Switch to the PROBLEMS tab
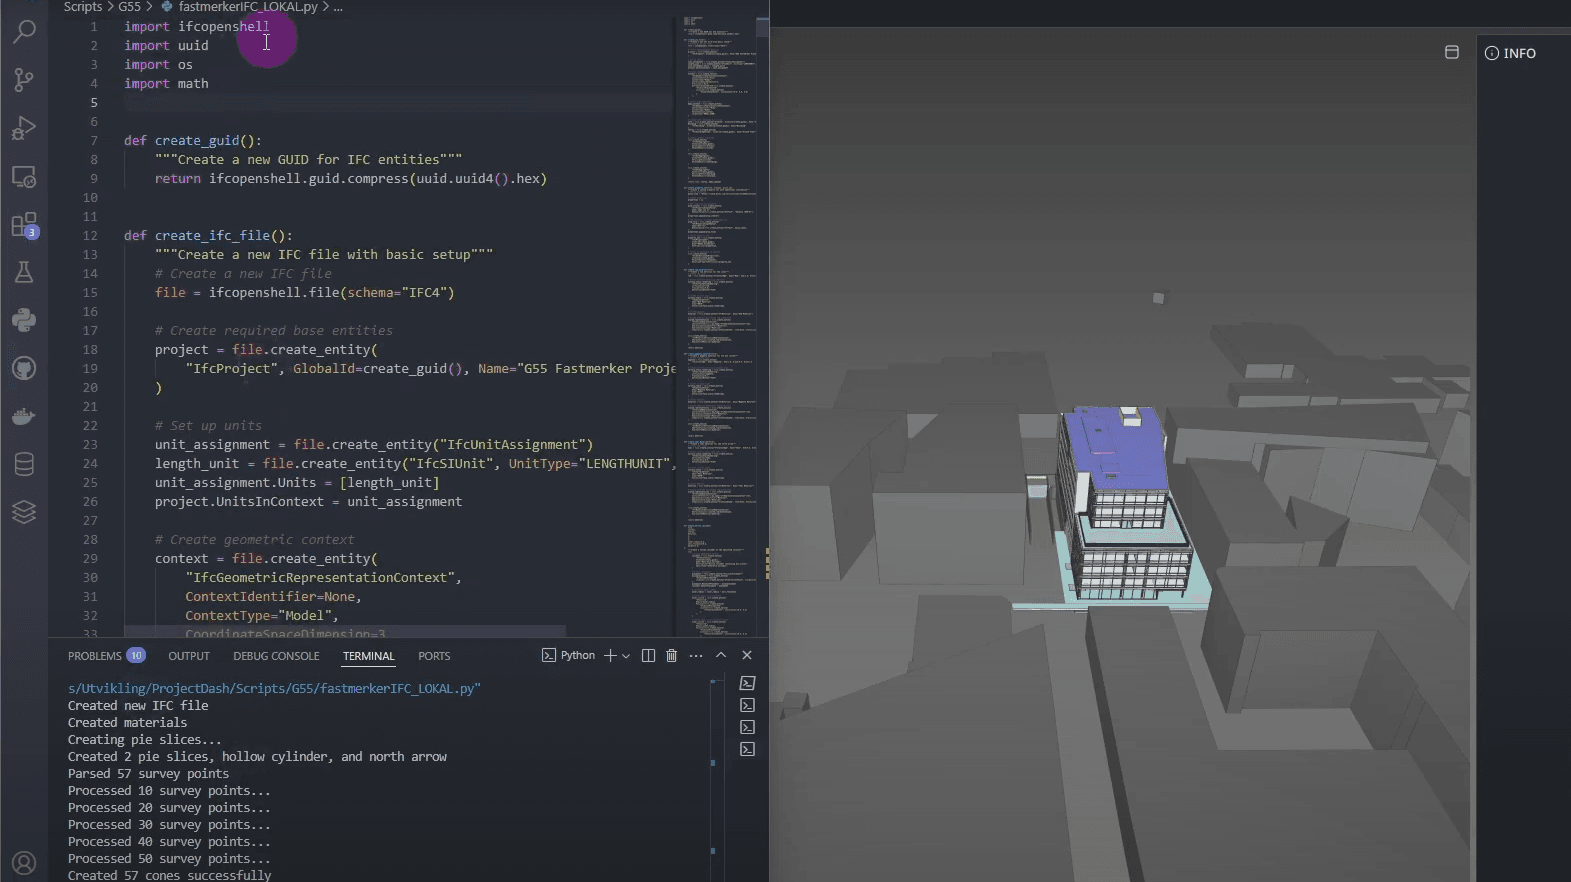1571x882 pixels. point(107,656)
